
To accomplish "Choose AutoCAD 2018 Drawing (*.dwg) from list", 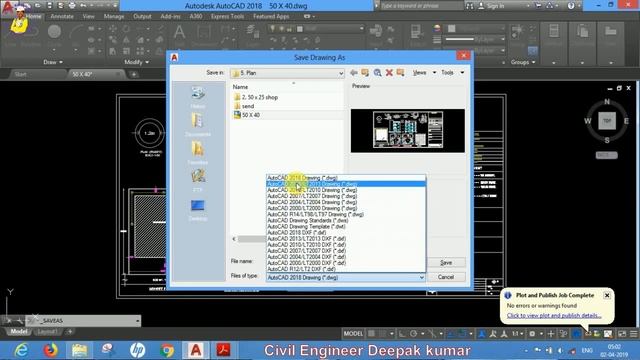I will (346, 178).
